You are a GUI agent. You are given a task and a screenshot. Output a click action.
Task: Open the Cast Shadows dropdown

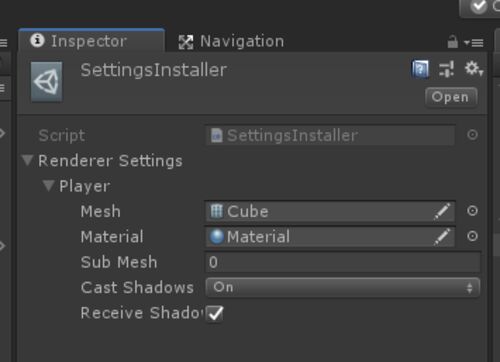tap(343, 287)
